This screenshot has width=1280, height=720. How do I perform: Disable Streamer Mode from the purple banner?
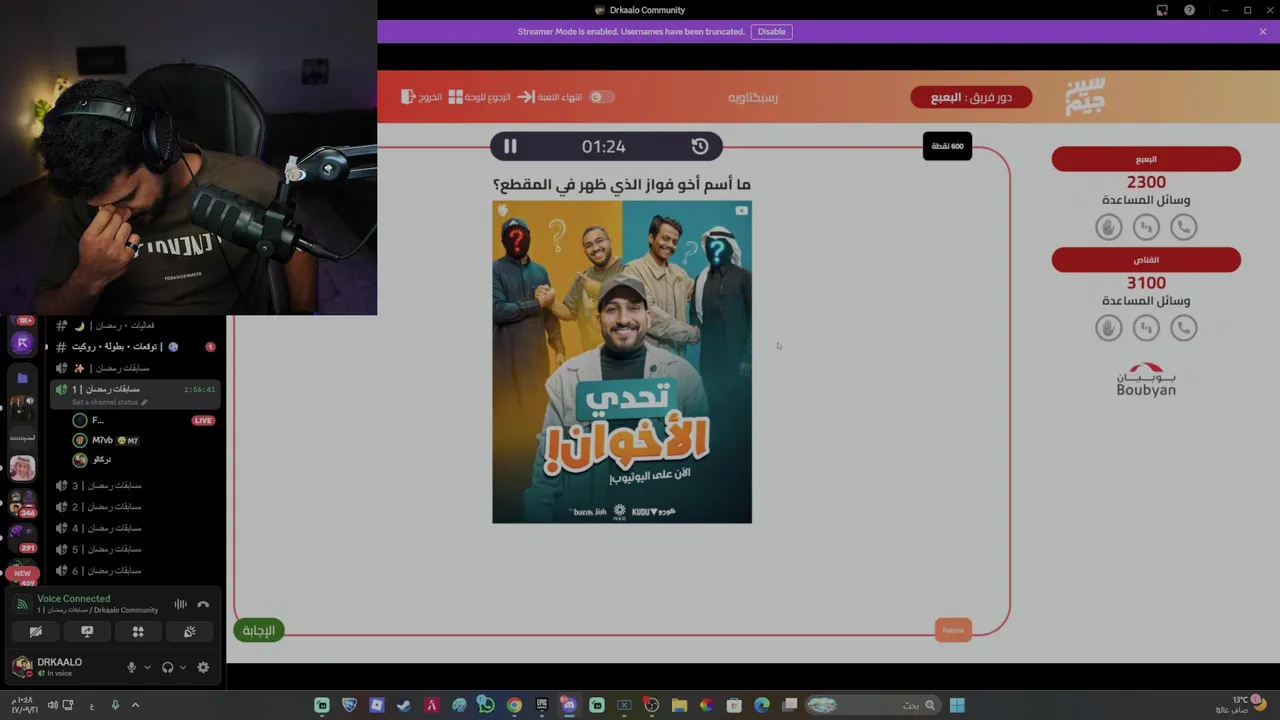771,31
